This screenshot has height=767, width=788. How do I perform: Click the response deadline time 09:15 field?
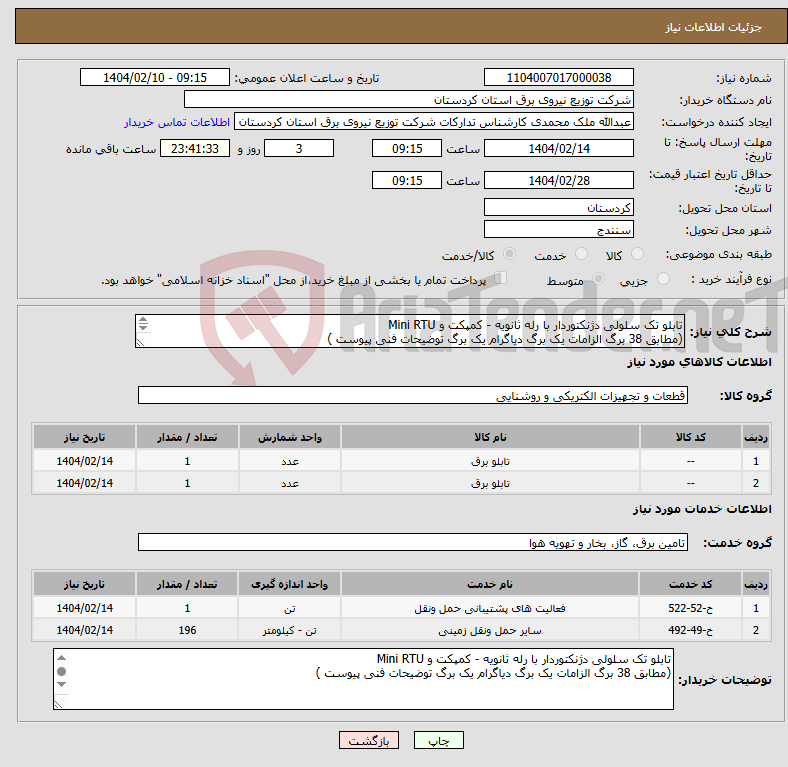point(407,148)
